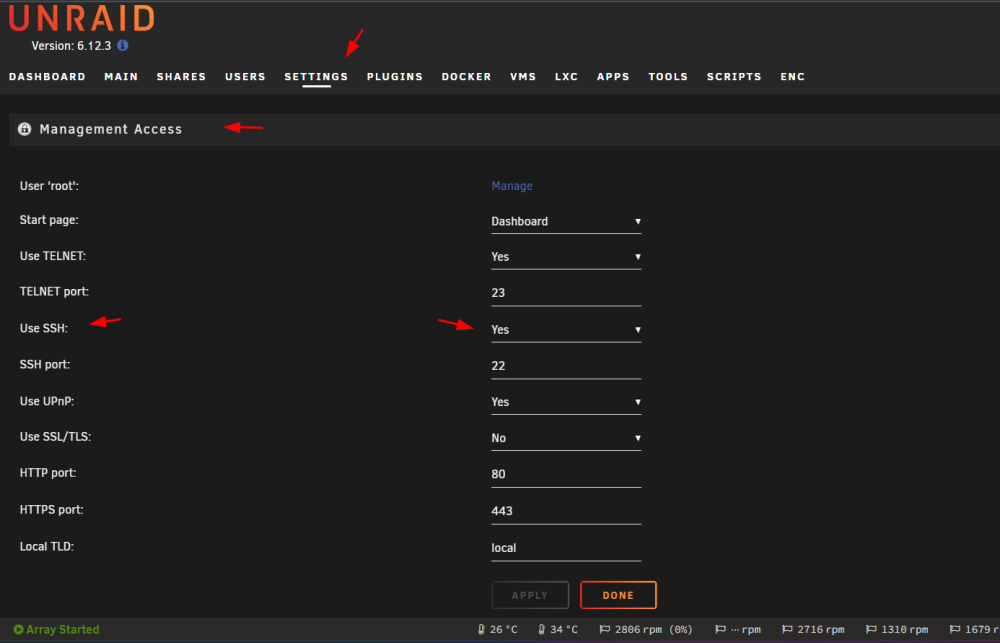
Task: Click the Local TLD: label
Action: (47, 547)
